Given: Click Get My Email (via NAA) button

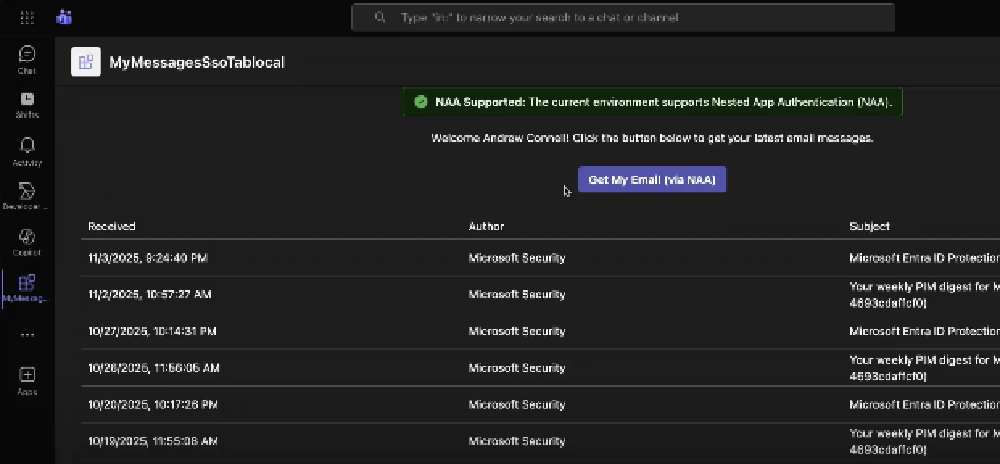Looking at the screenshot, I should pyautogui.click(x=652, y=180).
